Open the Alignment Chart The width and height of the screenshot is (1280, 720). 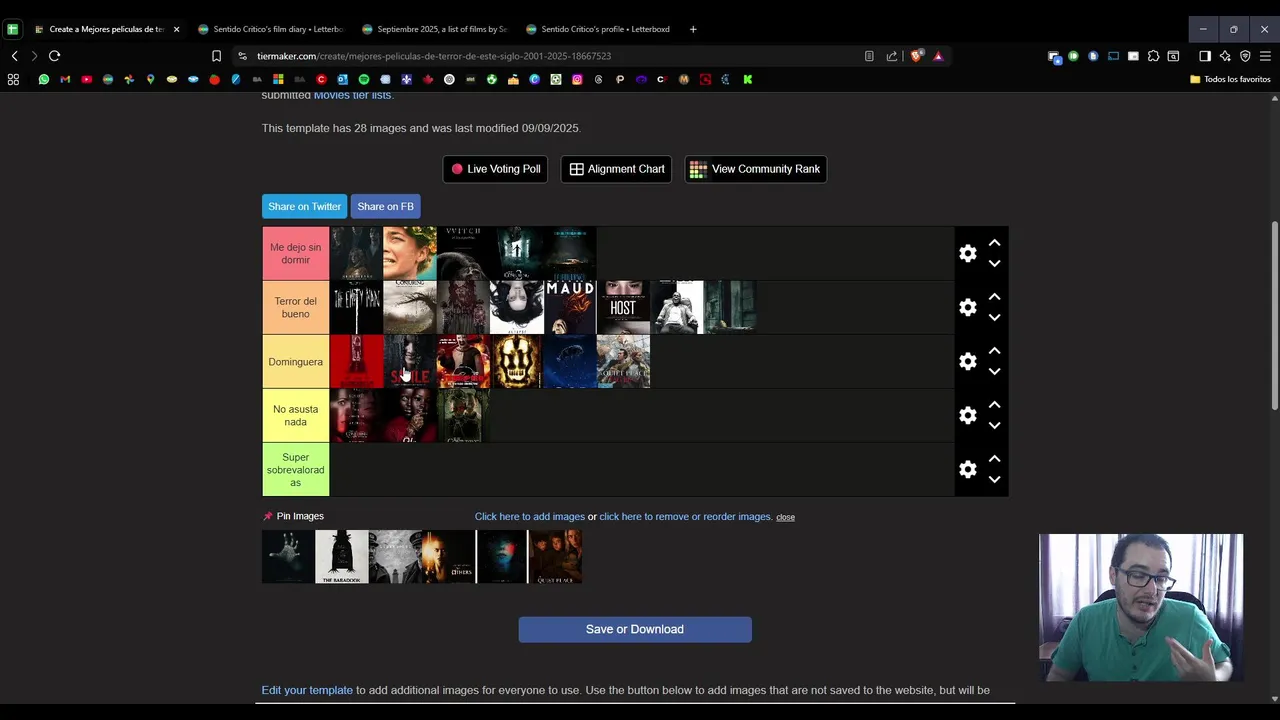click(617, 169)
